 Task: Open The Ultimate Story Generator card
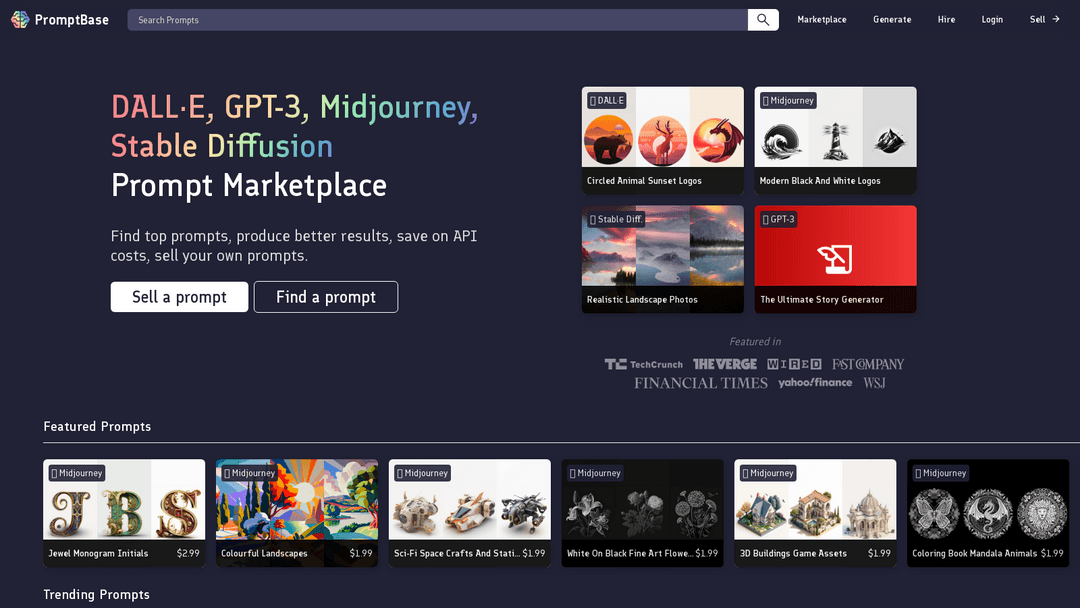pos(835,260)
